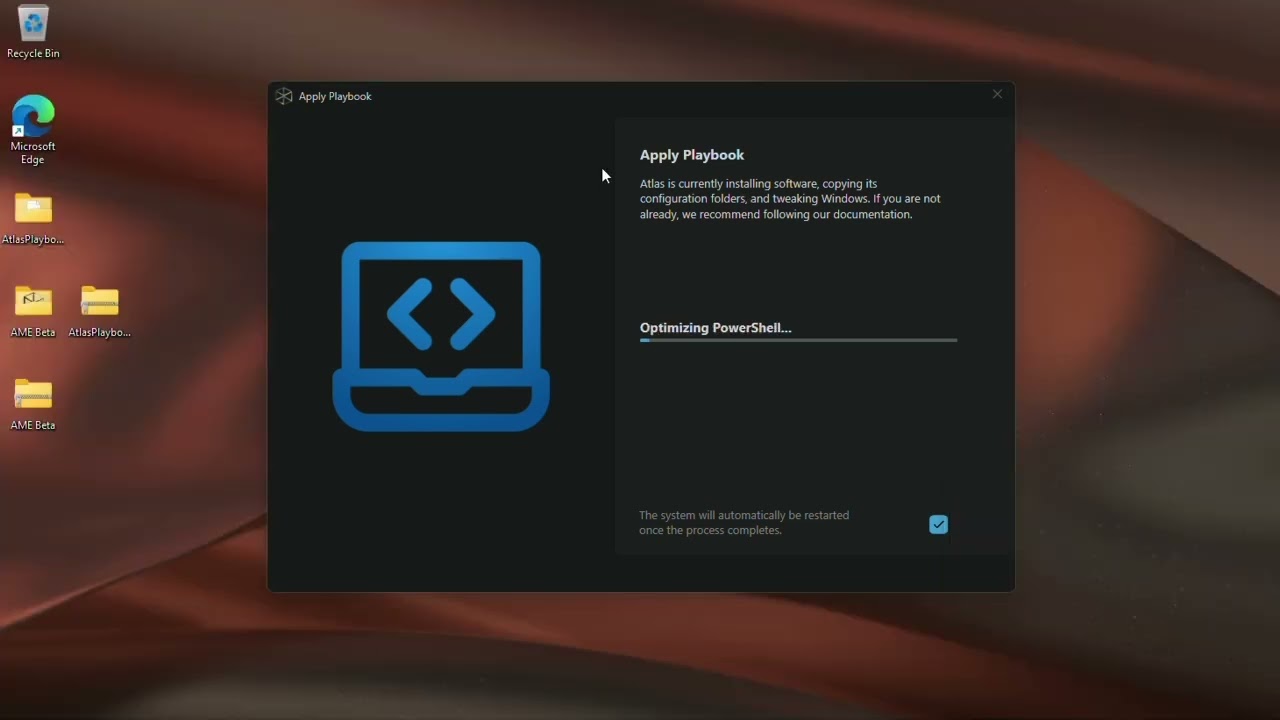Click the 'Apply Playbook' heading text
This screenshot has height=720, width=1280.
pyautogui.click(x=692, y=155)
